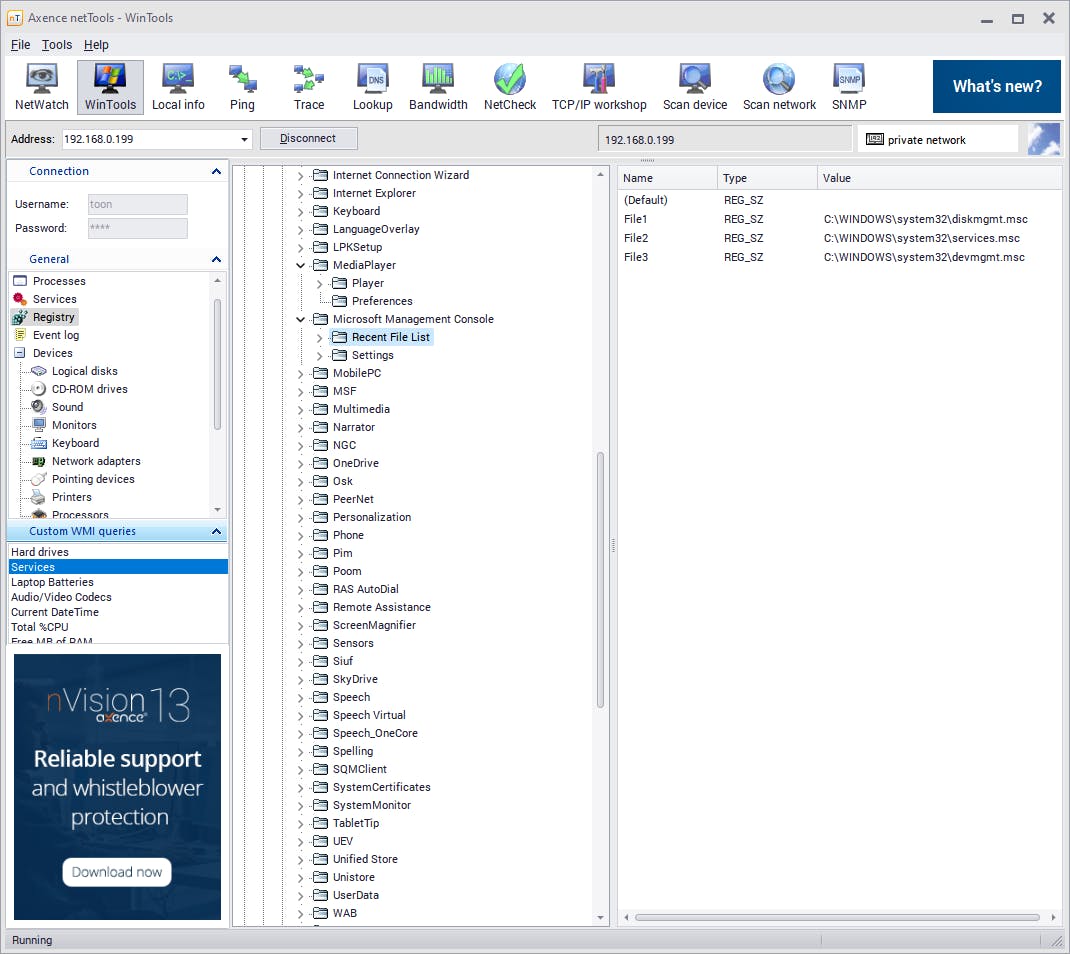This screenshot has width=1070, height=954.
Task: Select the File2 registry value
Action: 635,238
